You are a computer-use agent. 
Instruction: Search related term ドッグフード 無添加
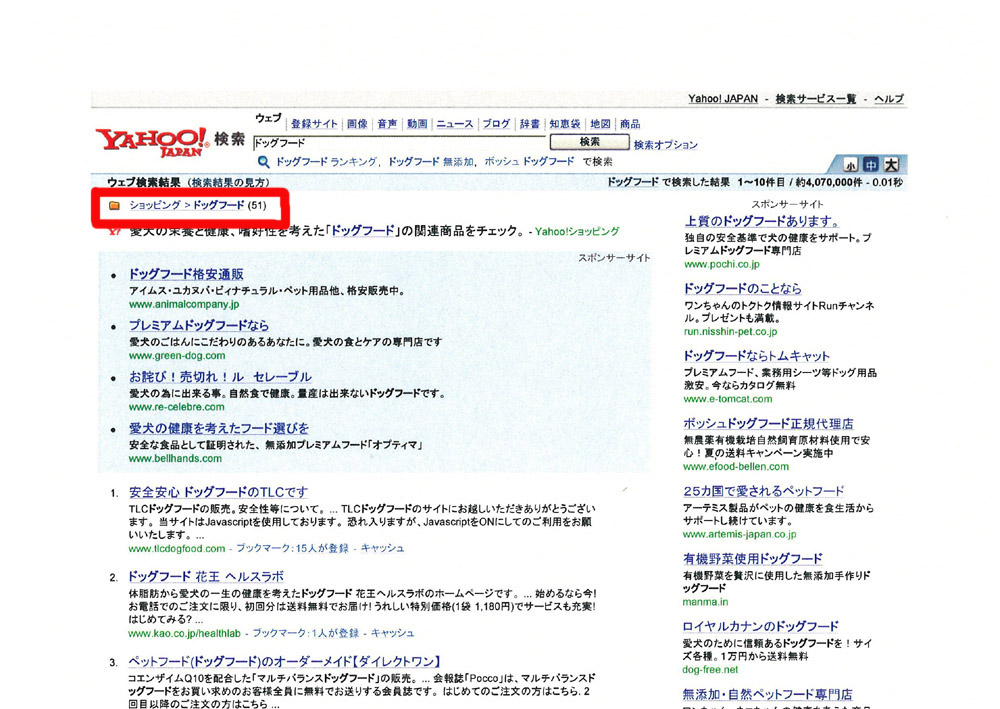point(430,162)
